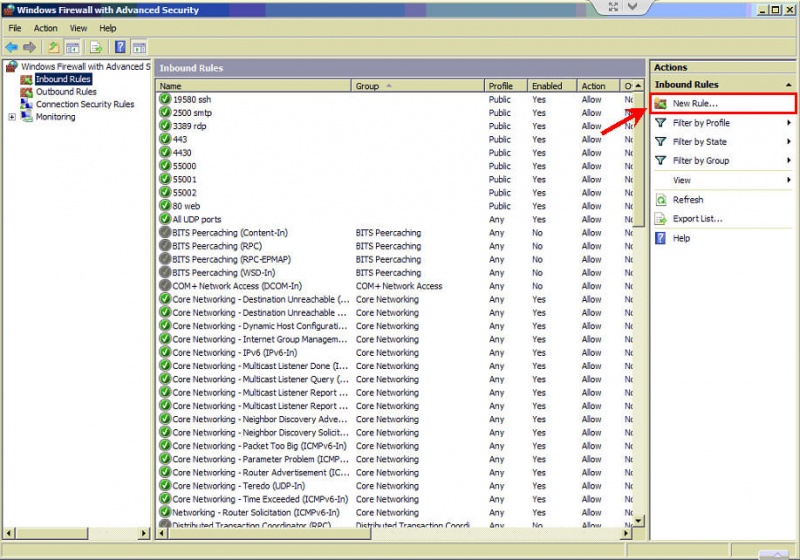800x560 pixels.
Task: Click the rules list vertical scrollbar down arrow
Action: pyautogui.click(x=638, y=521)
